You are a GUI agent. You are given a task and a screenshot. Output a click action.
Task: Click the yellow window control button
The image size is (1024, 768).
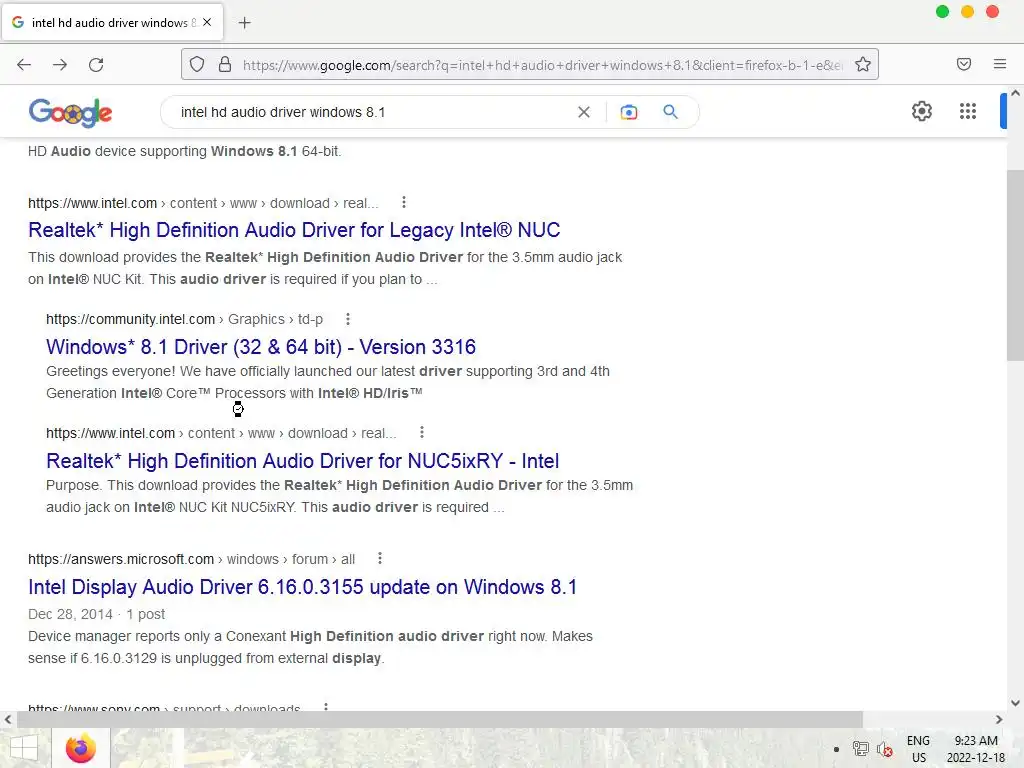tap(967, 12)
